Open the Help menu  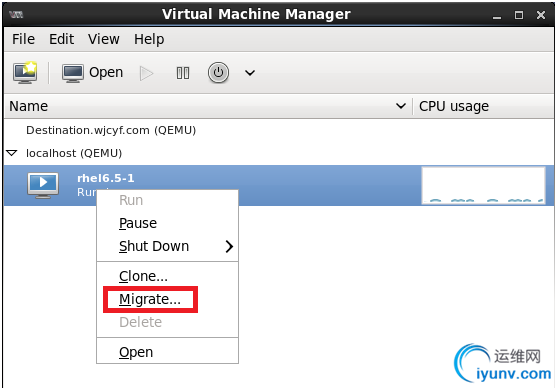(x=149, y=39)
